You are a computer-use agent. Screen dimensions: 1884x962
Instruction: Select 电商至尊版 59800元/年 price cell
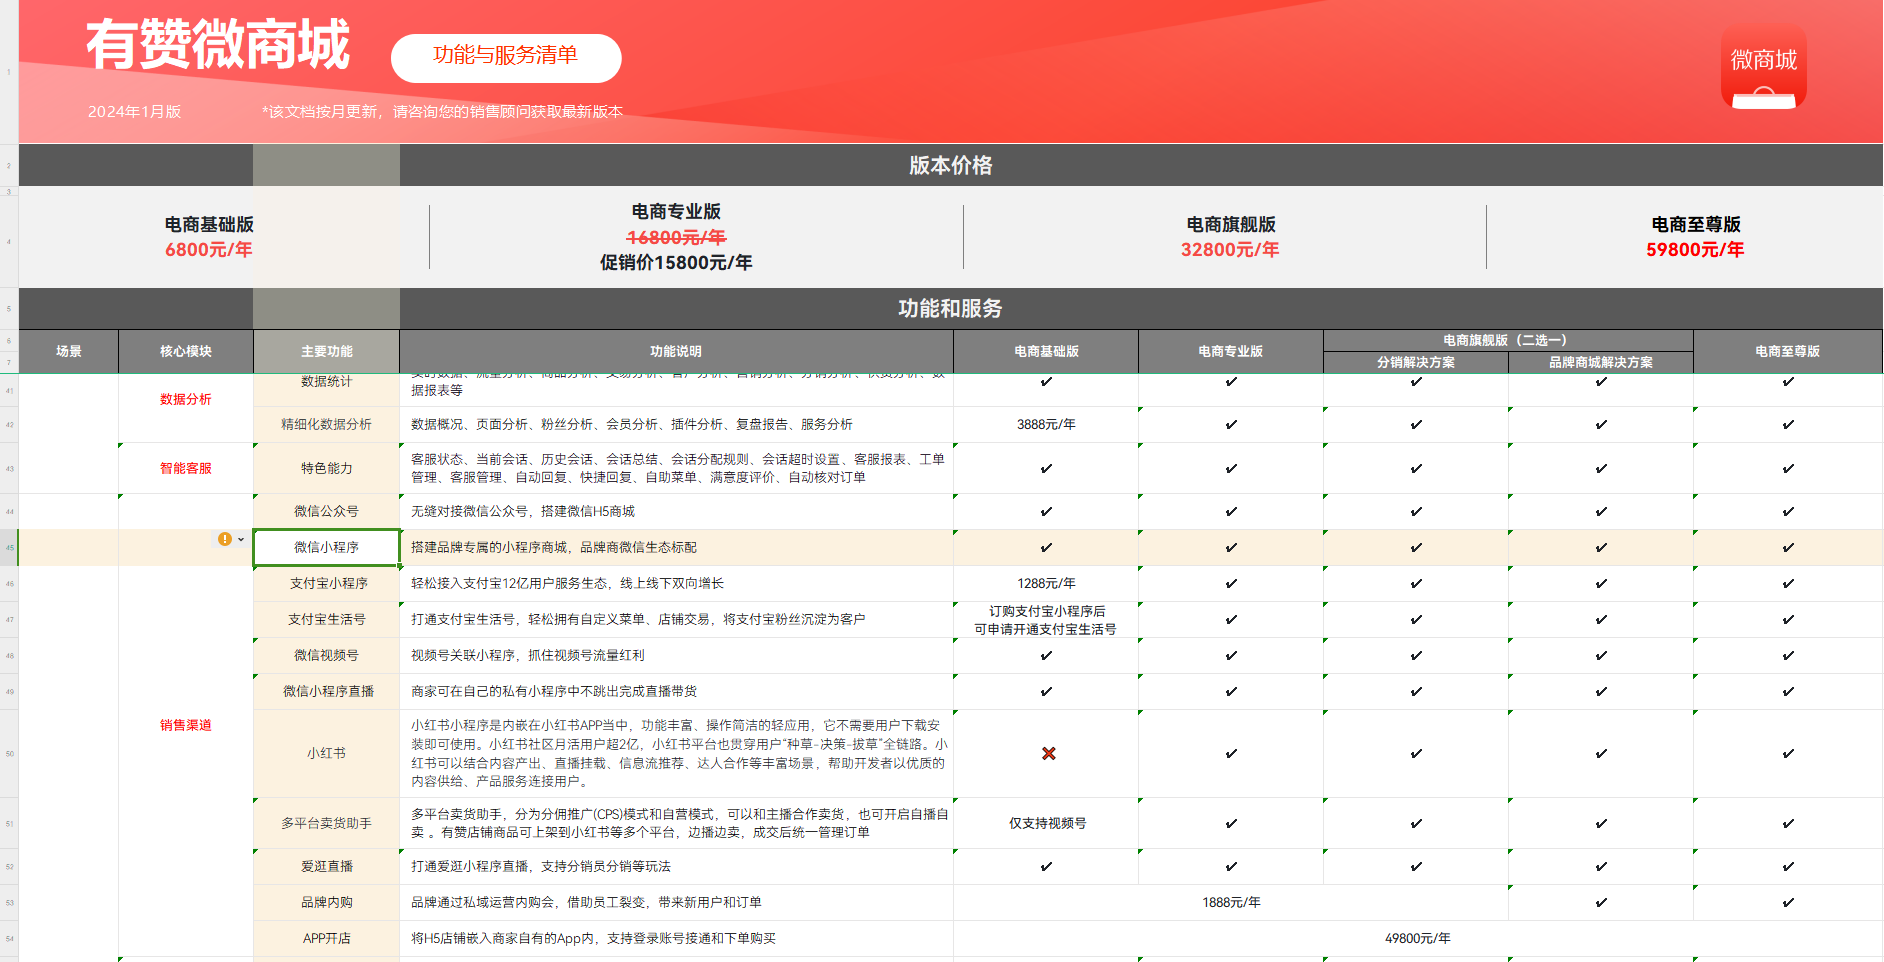(1695, 237)
